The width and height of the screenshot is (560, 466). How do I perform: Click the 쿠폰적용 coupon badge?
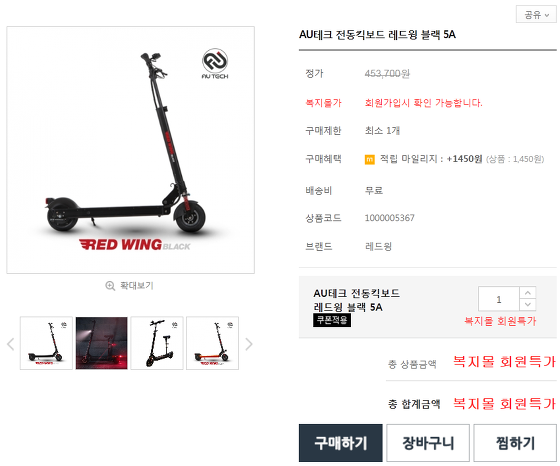point(332,320)
